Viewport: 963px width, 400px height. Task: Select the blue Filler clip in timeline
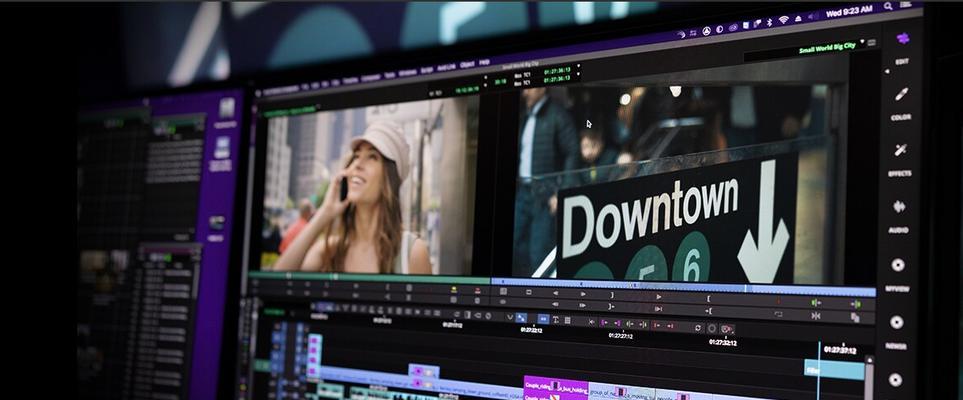click(x=834, y=370)
